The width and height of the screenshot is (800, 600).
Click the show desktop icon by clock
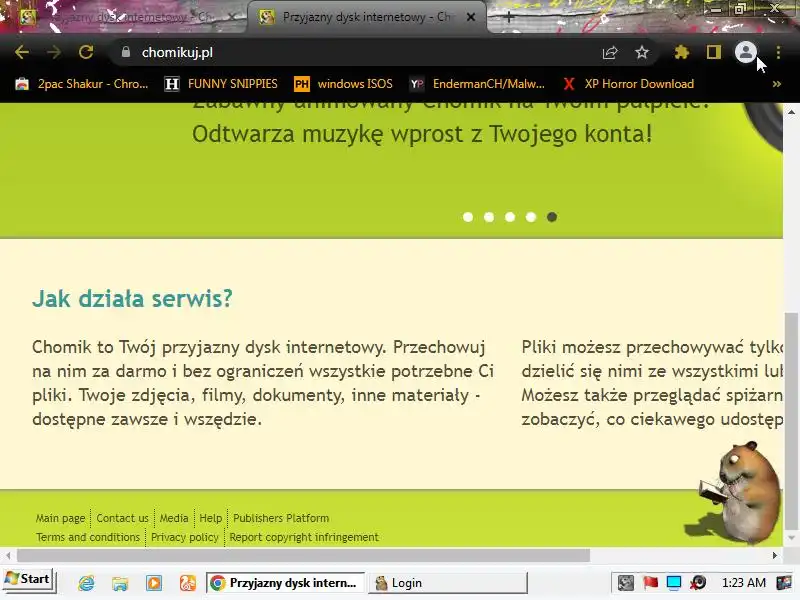pos(784,583)
